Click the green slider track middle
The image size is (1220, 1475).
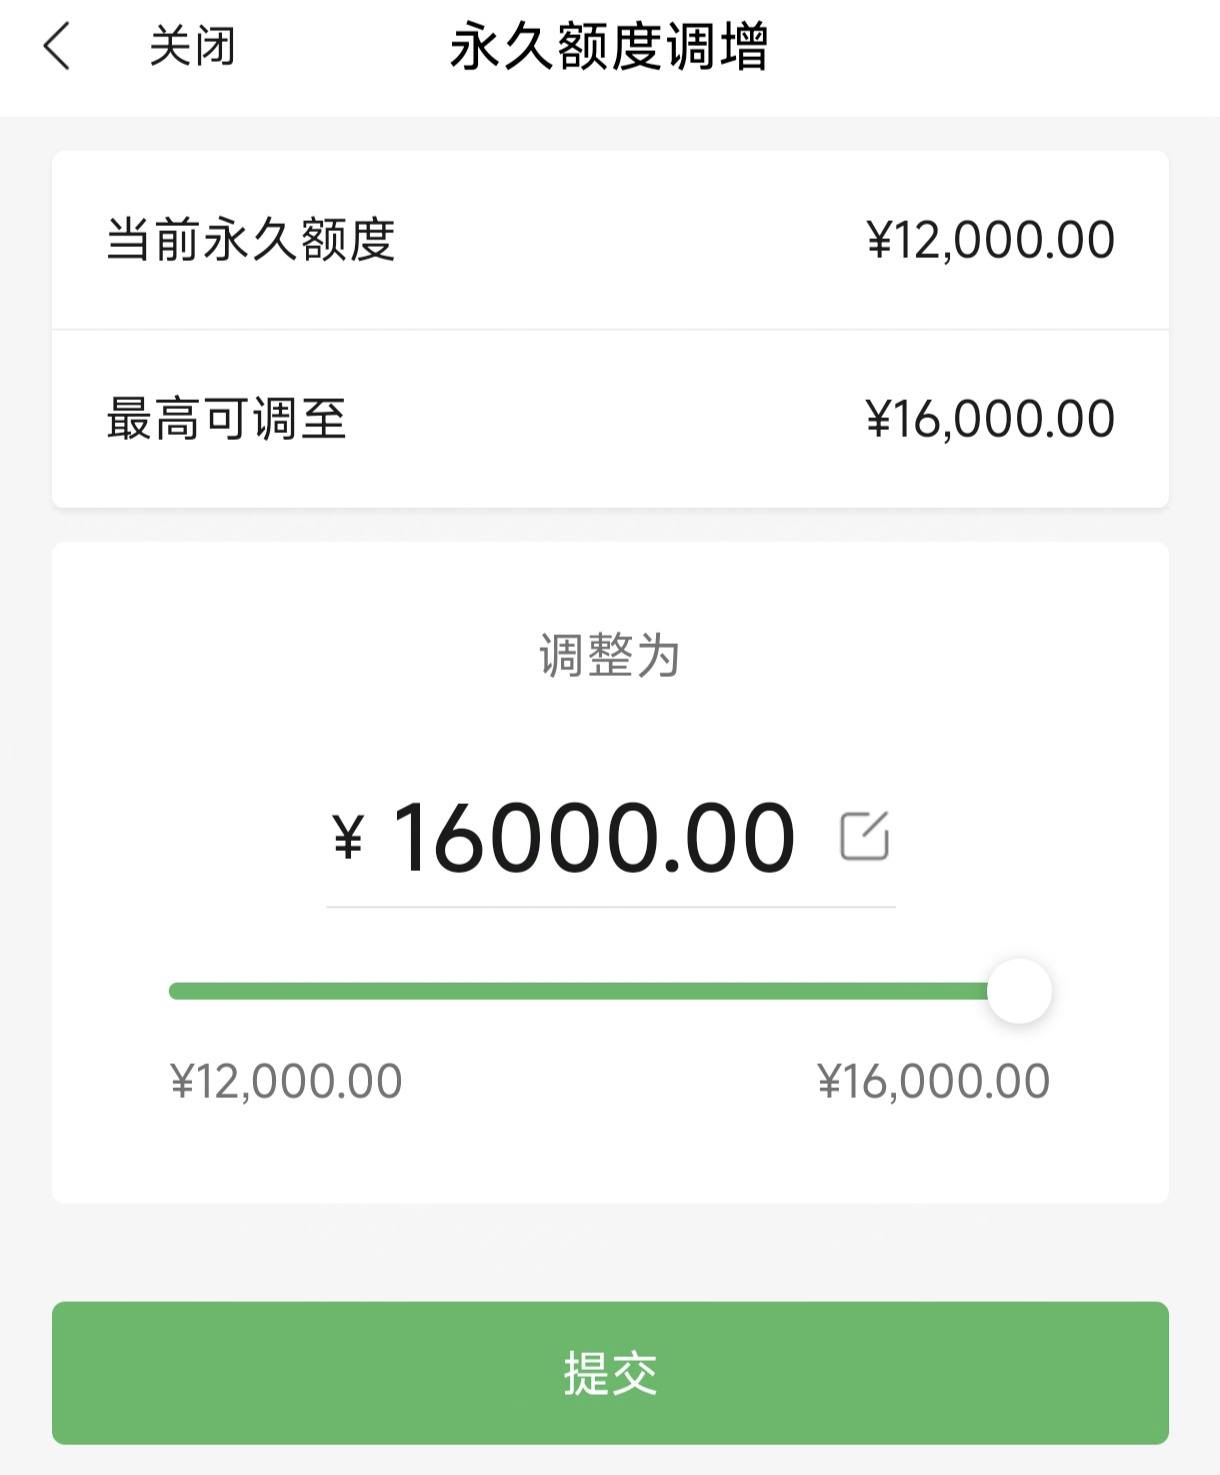pos(579,991)
